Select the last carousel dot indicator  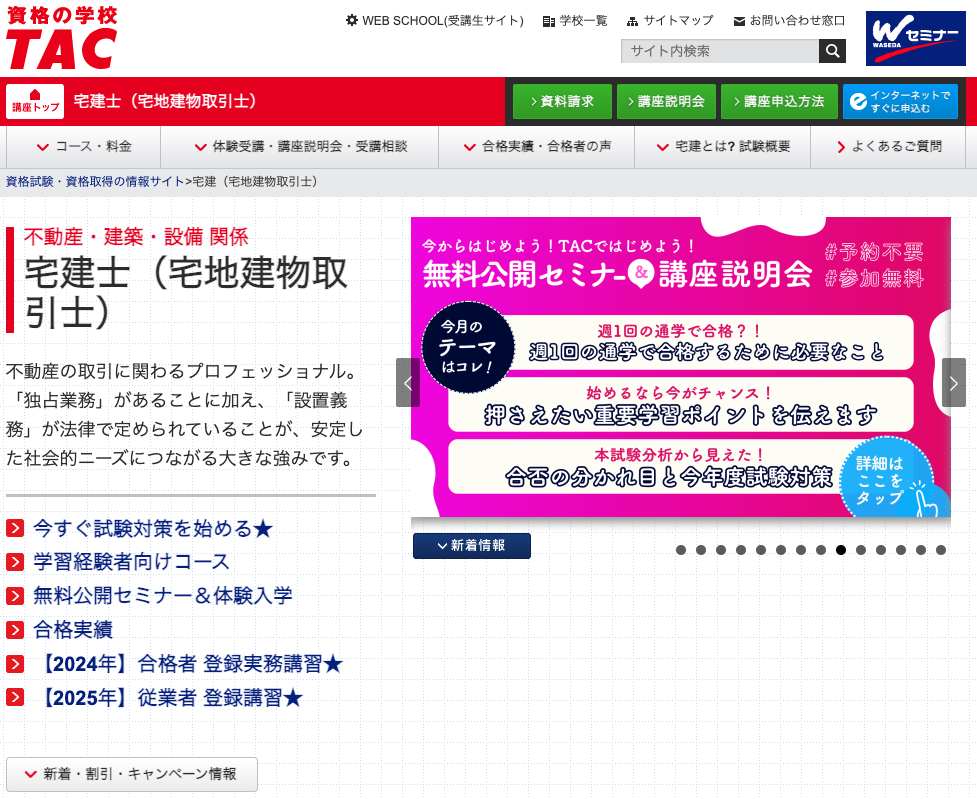[941, 549]
